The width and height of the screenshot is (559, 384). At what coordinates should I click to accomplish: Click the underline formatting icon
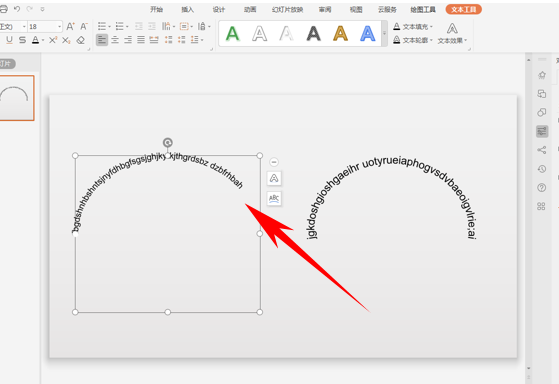pos(9,40)
